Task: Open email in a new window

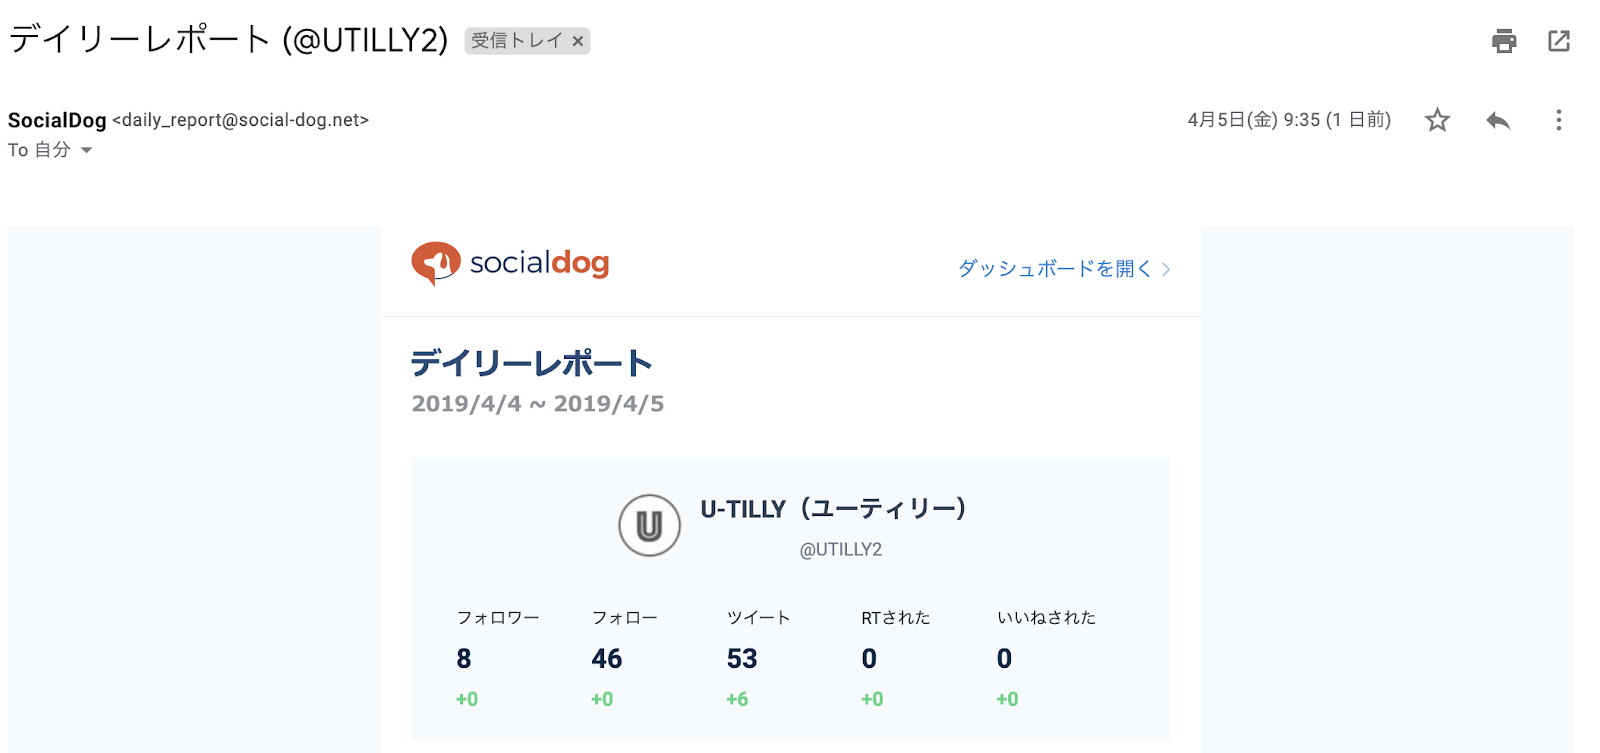Action: tap(1559, 41)
